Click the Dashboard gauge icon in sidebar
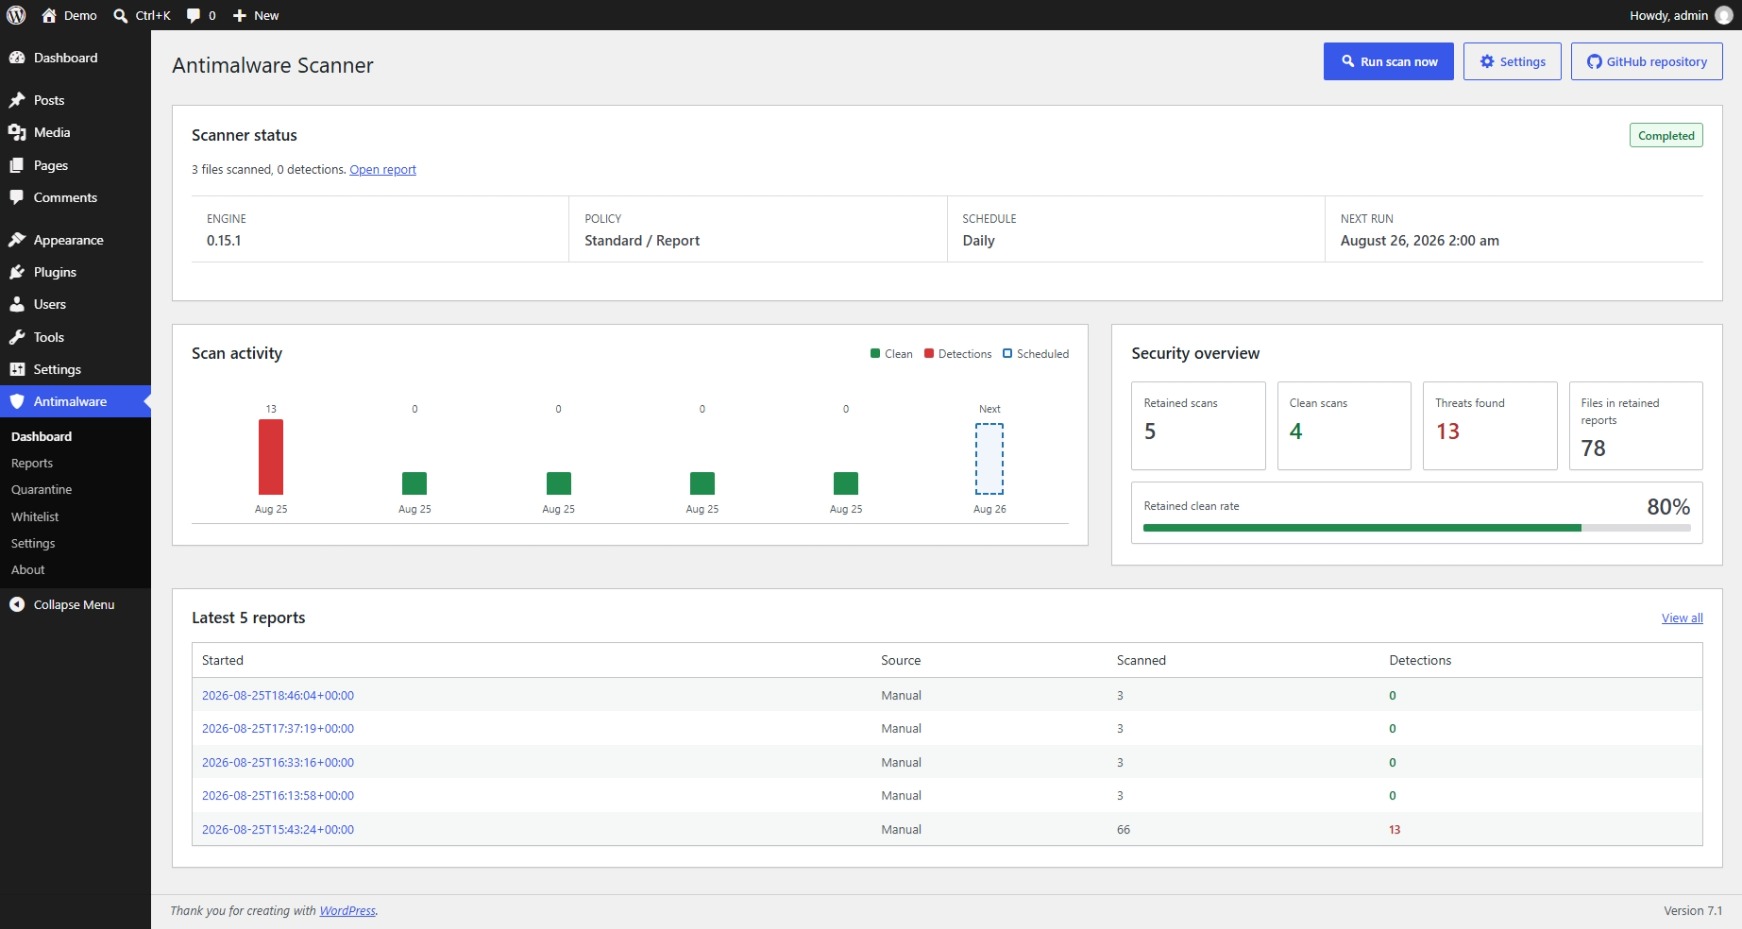This screenshot has height=929, width=1742. [17, 58]
